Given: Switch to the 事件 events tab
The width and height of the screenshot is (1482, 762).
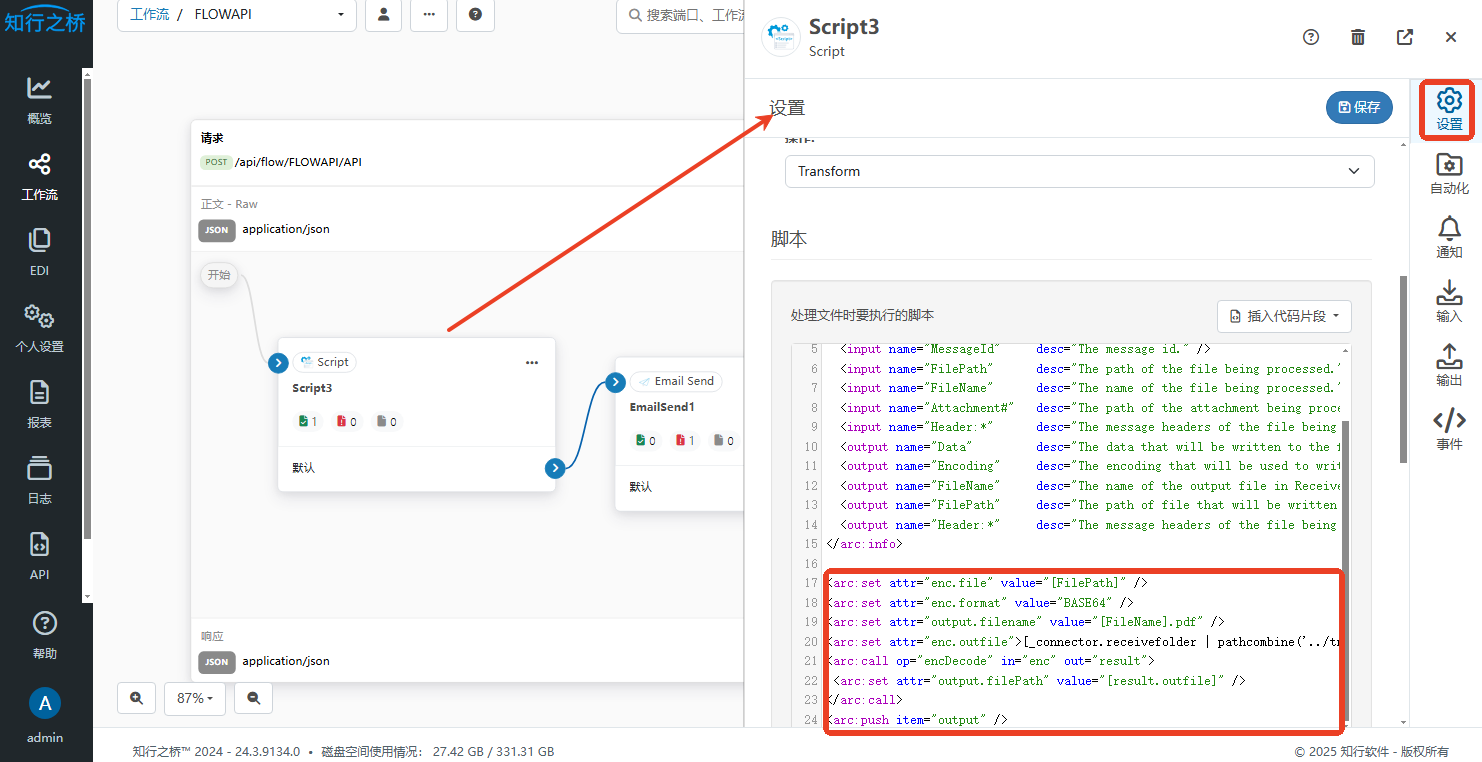Looking at the screenshot, I should pos(1449,430).
